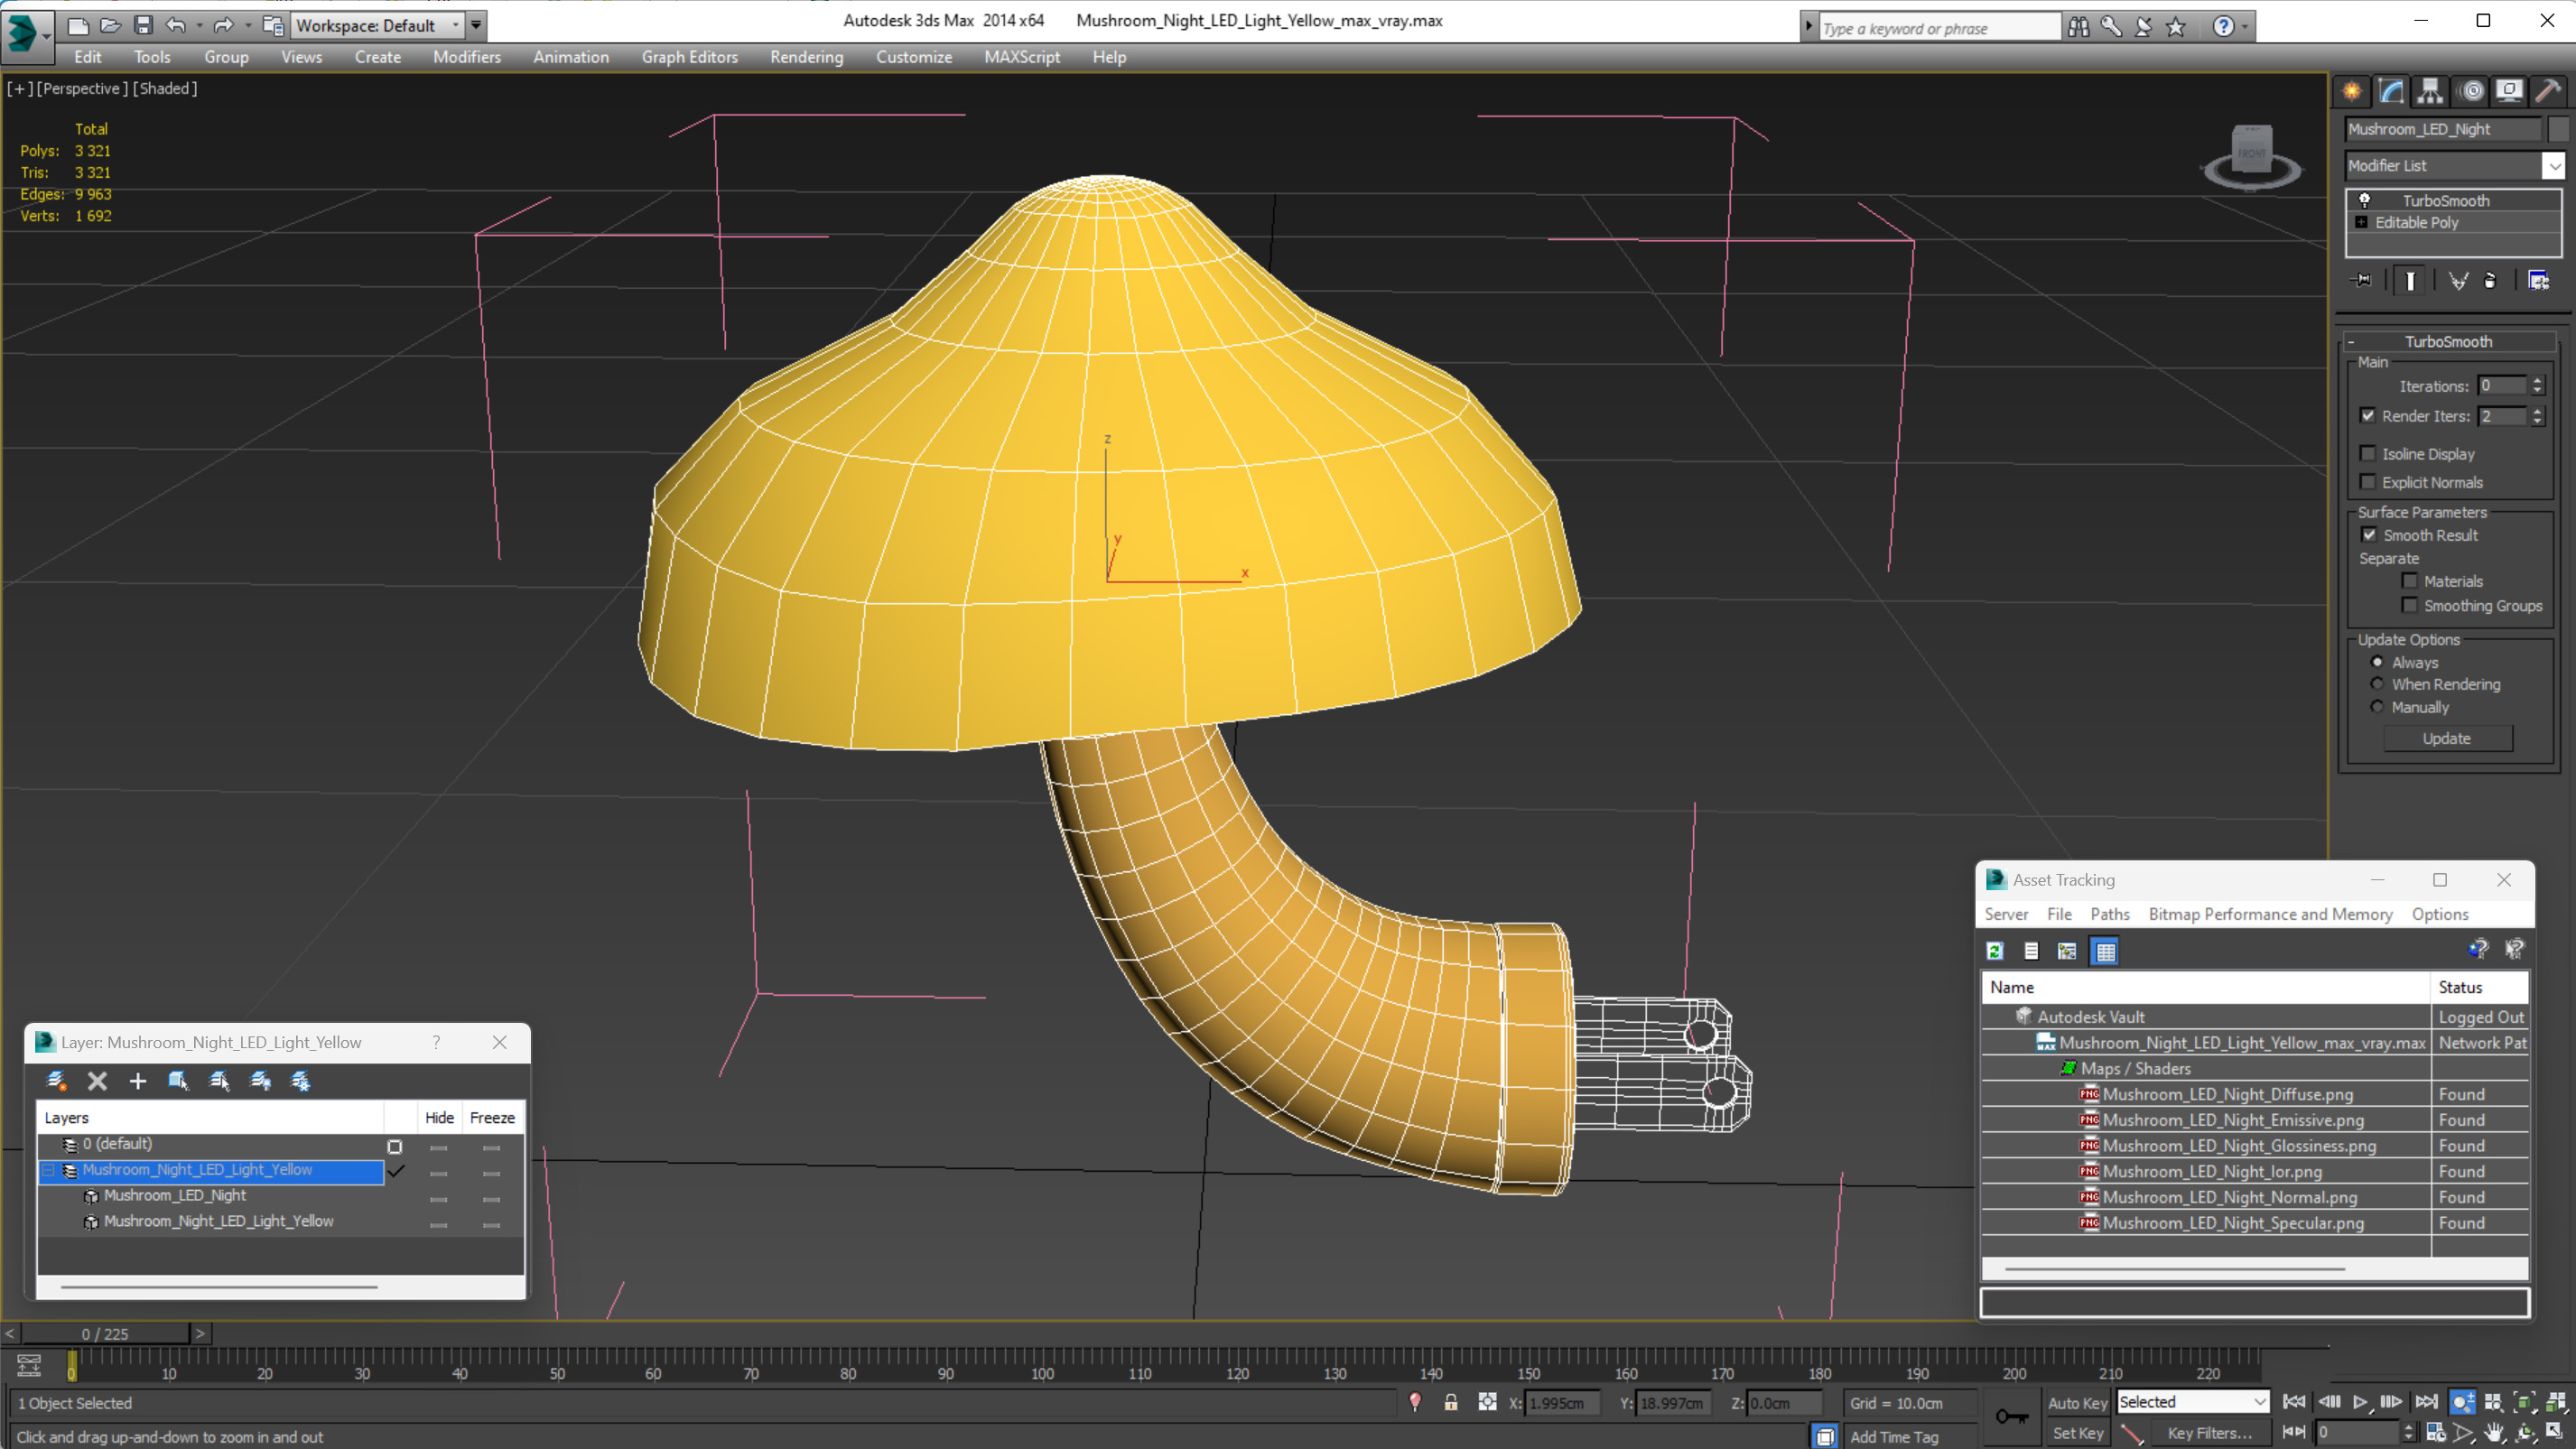Image resolution: width=2576 pixels, height=1449 pixels.
Task: Click the Auto Key button
Action: [x=2077, y=1403]
